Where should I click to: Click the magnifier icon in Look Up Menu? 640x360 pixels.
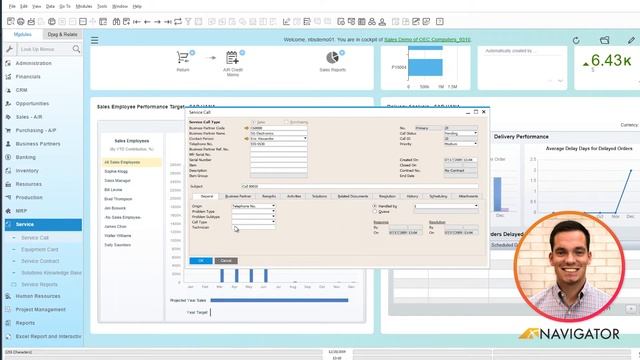tap(76, 49)
